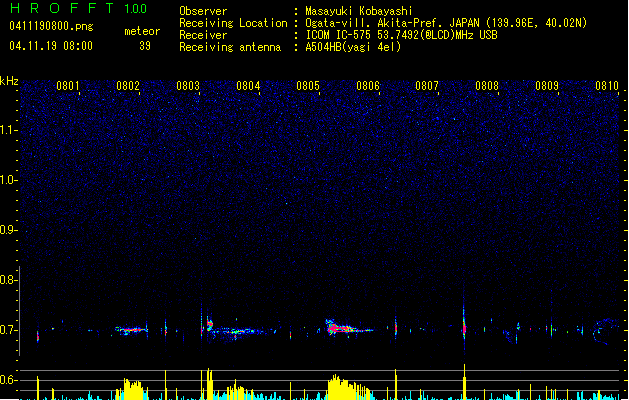Image resolution: width=629 pixels, height=400 pixels.
Task: Click the meteor echo trace between 0805 and 0806
Action: coord(347,328)
